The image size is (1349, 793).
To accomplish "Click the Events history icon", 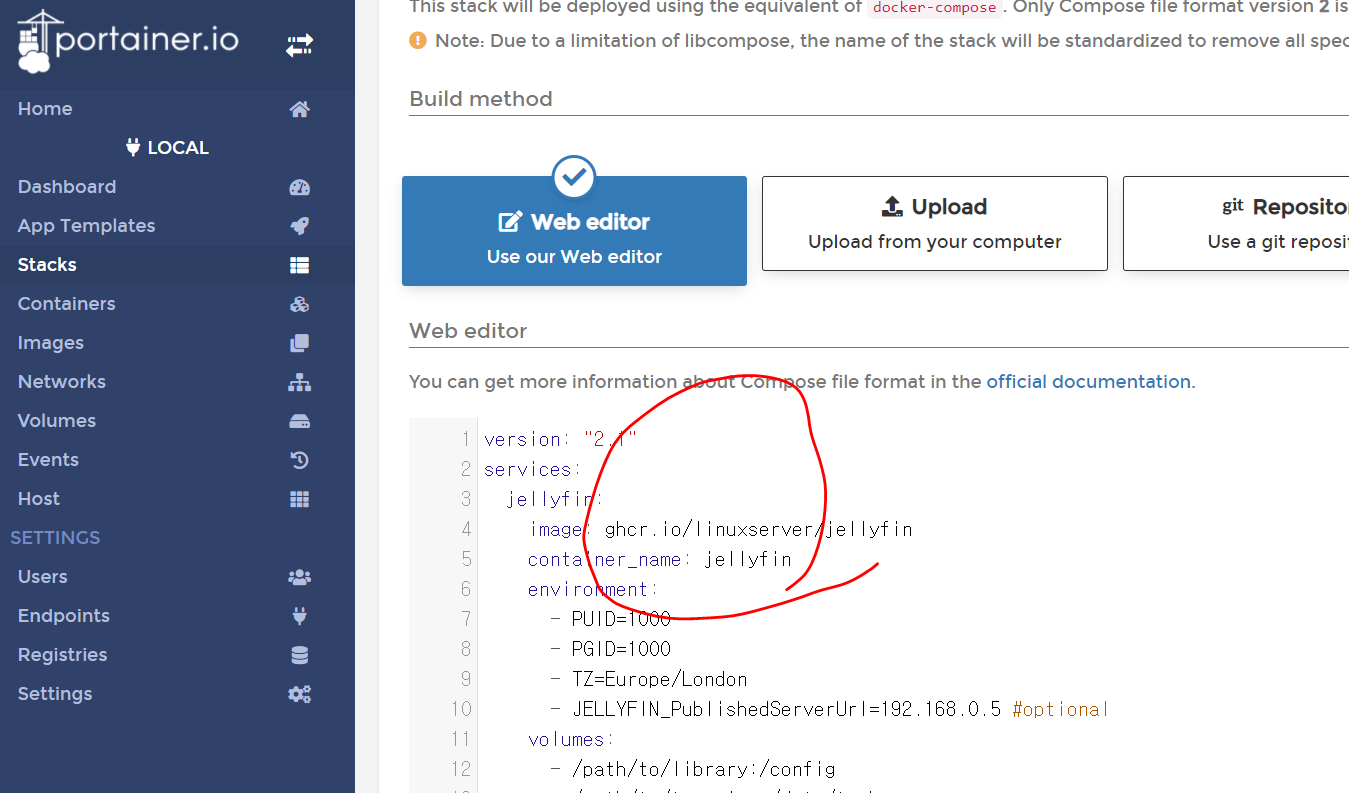I will (x=299, y=460).
